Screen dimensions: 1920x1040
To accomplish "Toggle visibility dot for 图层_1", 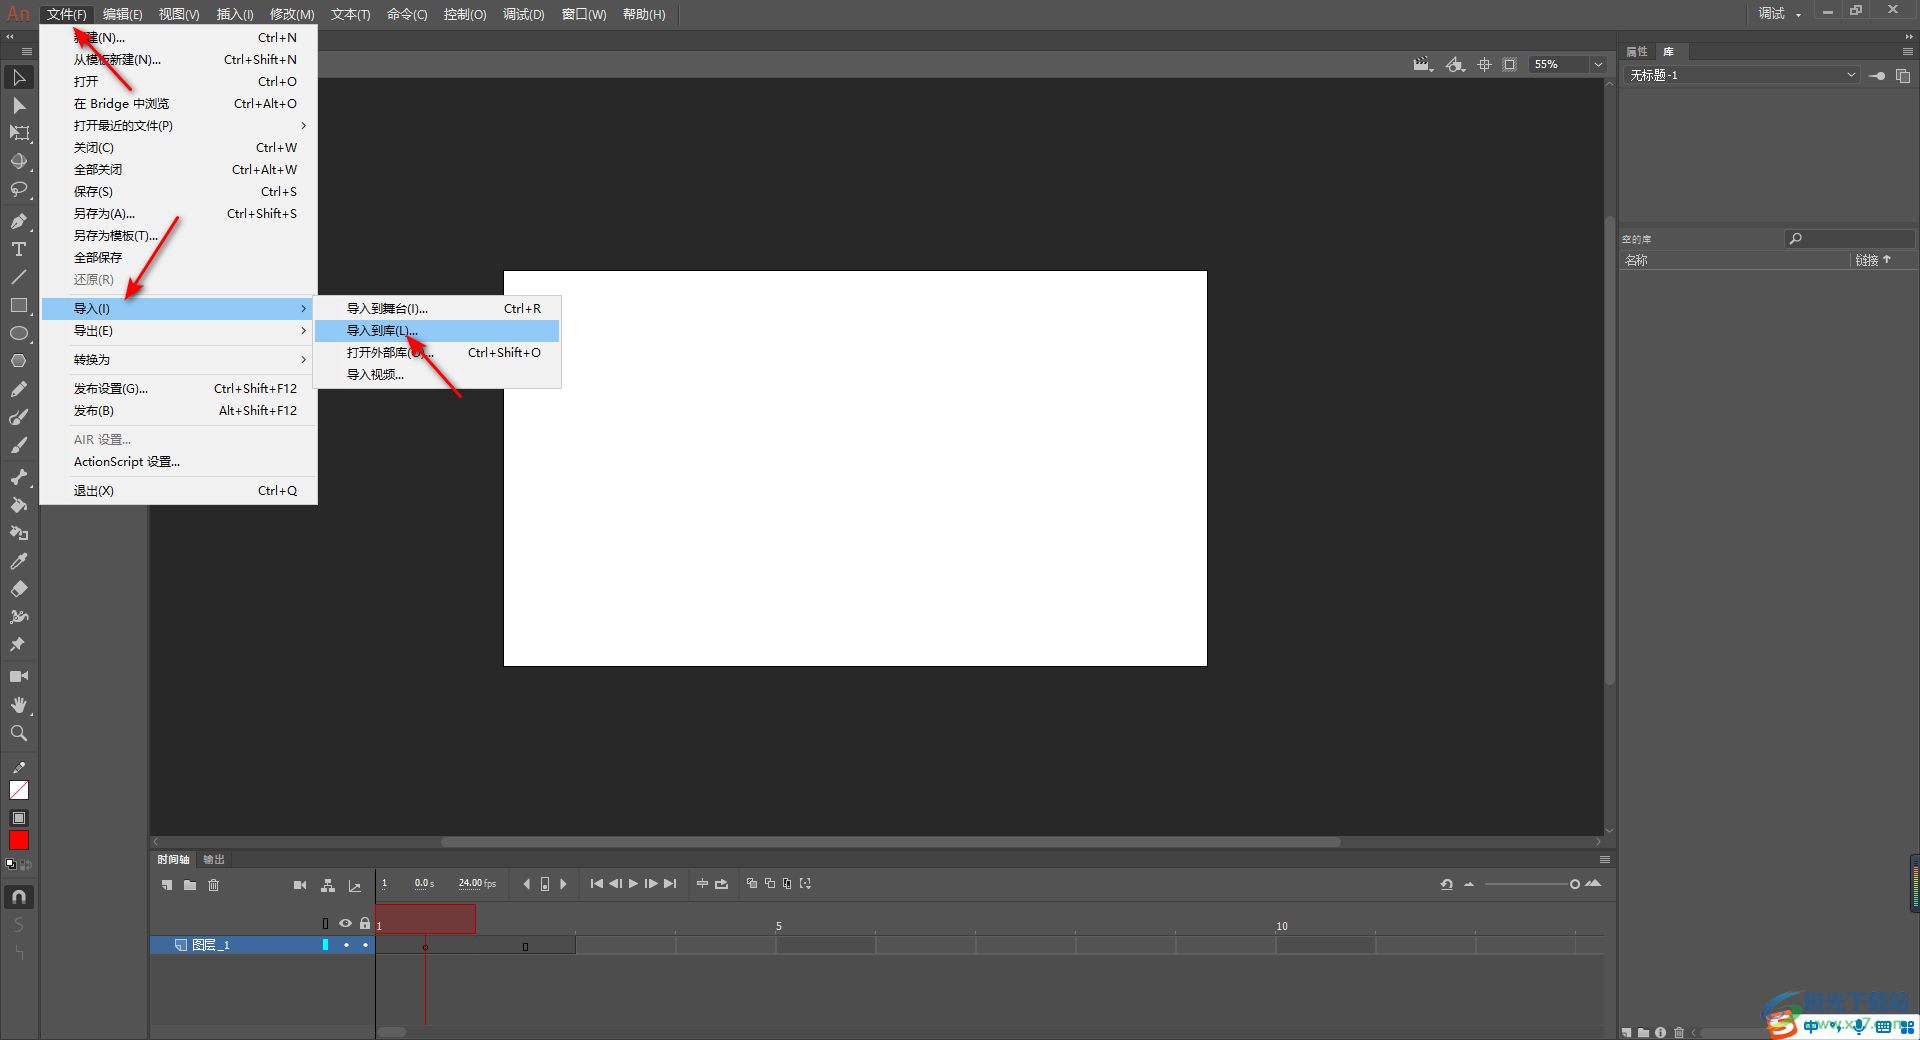I will click(346, 945).
